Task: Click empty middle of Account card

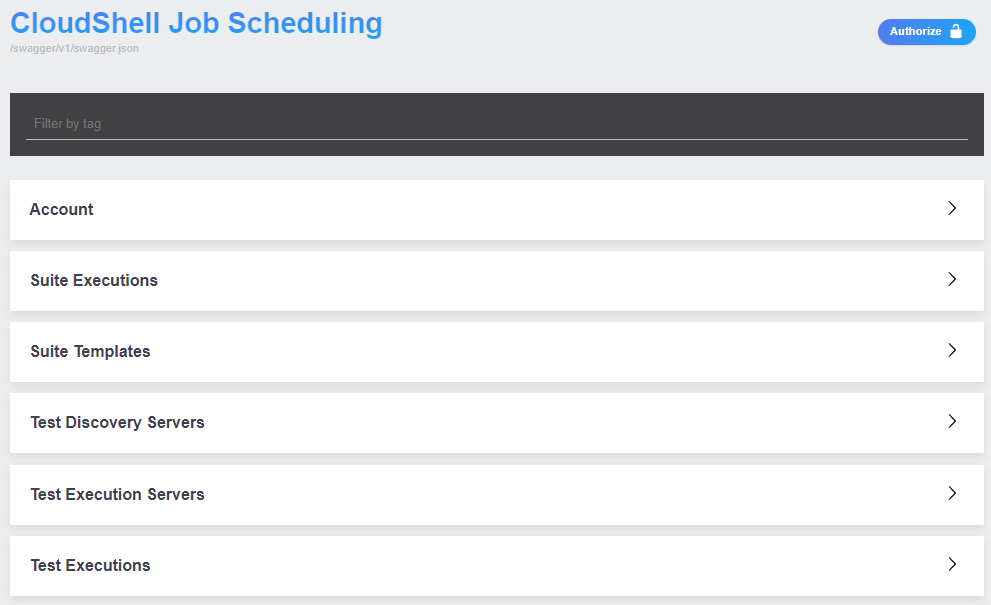Action: 500,209
